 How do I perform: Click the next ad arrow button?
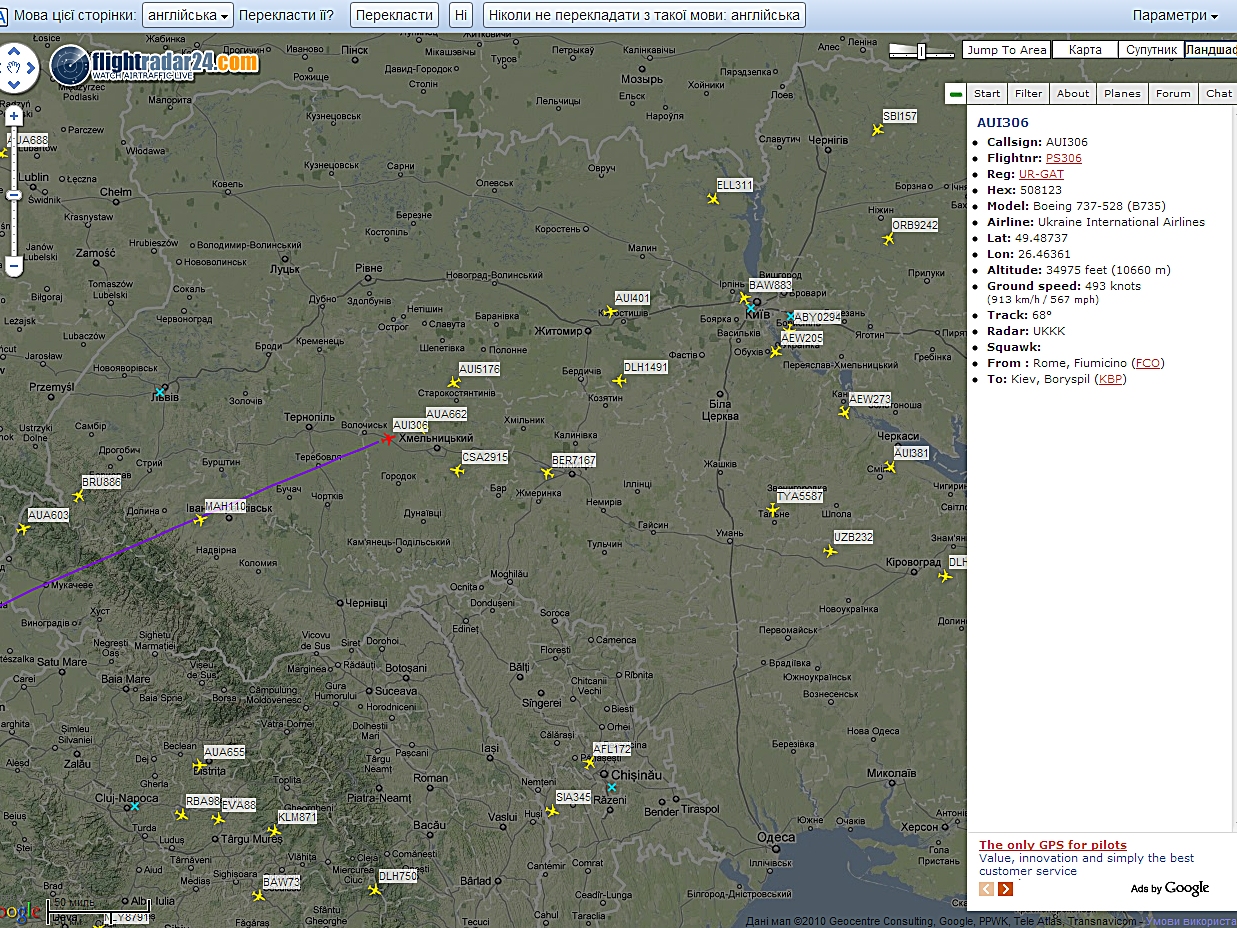click(x=1005, y=889)
